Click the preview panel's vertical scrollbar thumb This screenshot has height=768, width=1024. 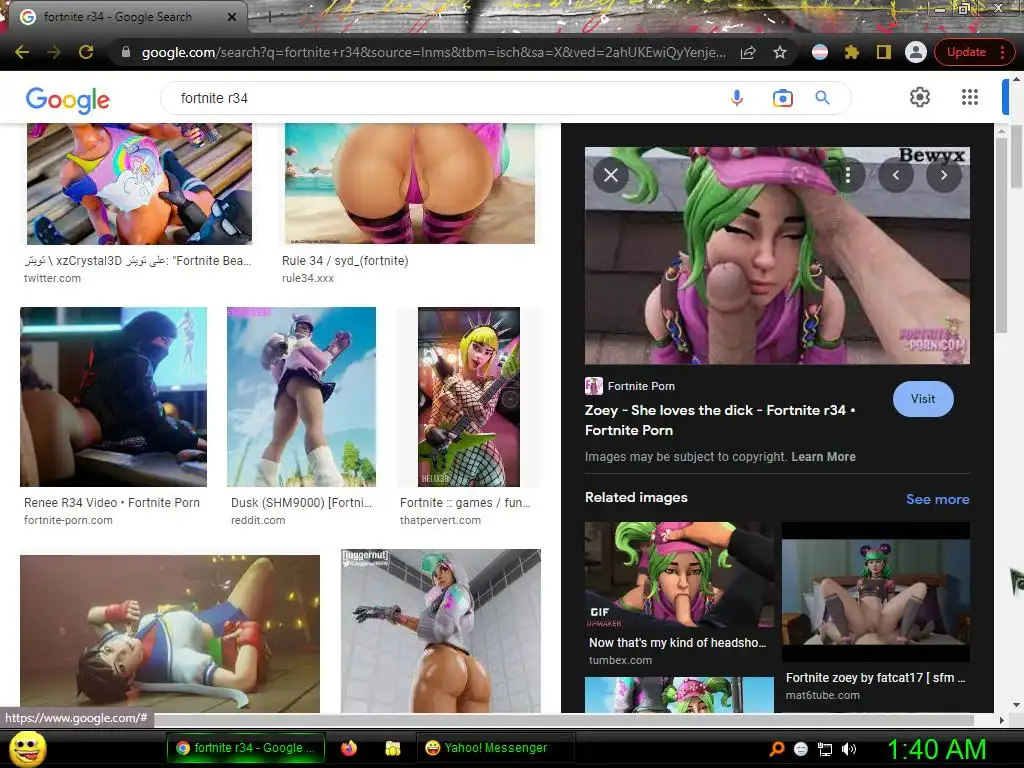point(1000,235)
